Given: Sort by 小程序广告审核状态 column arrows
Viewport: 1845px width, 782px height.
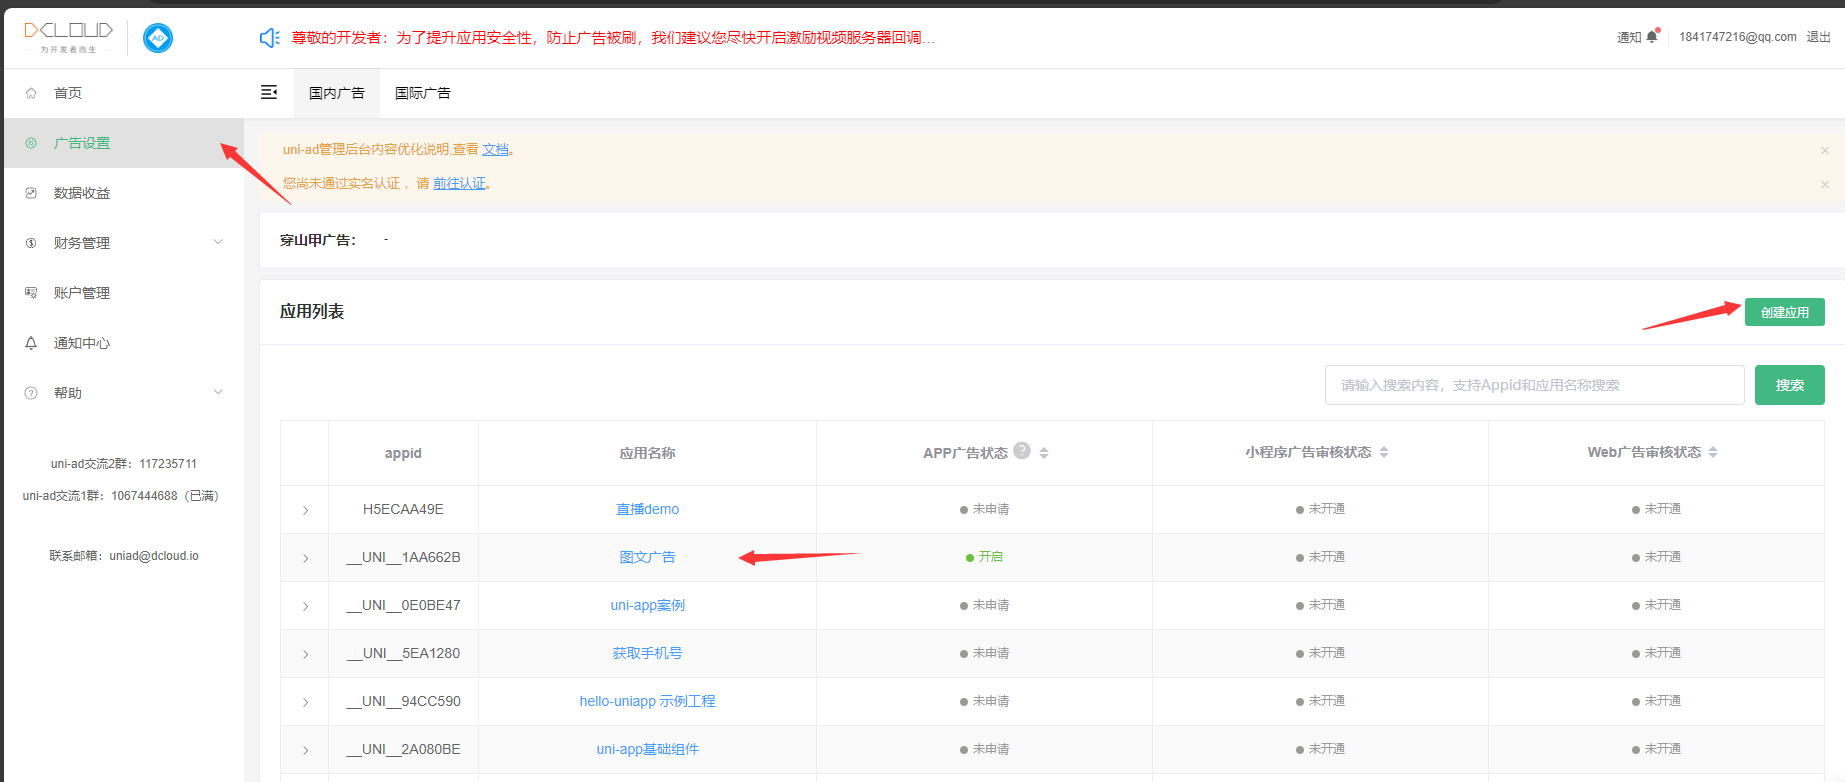Looking at the screenshot, I should click(1384, 452).
